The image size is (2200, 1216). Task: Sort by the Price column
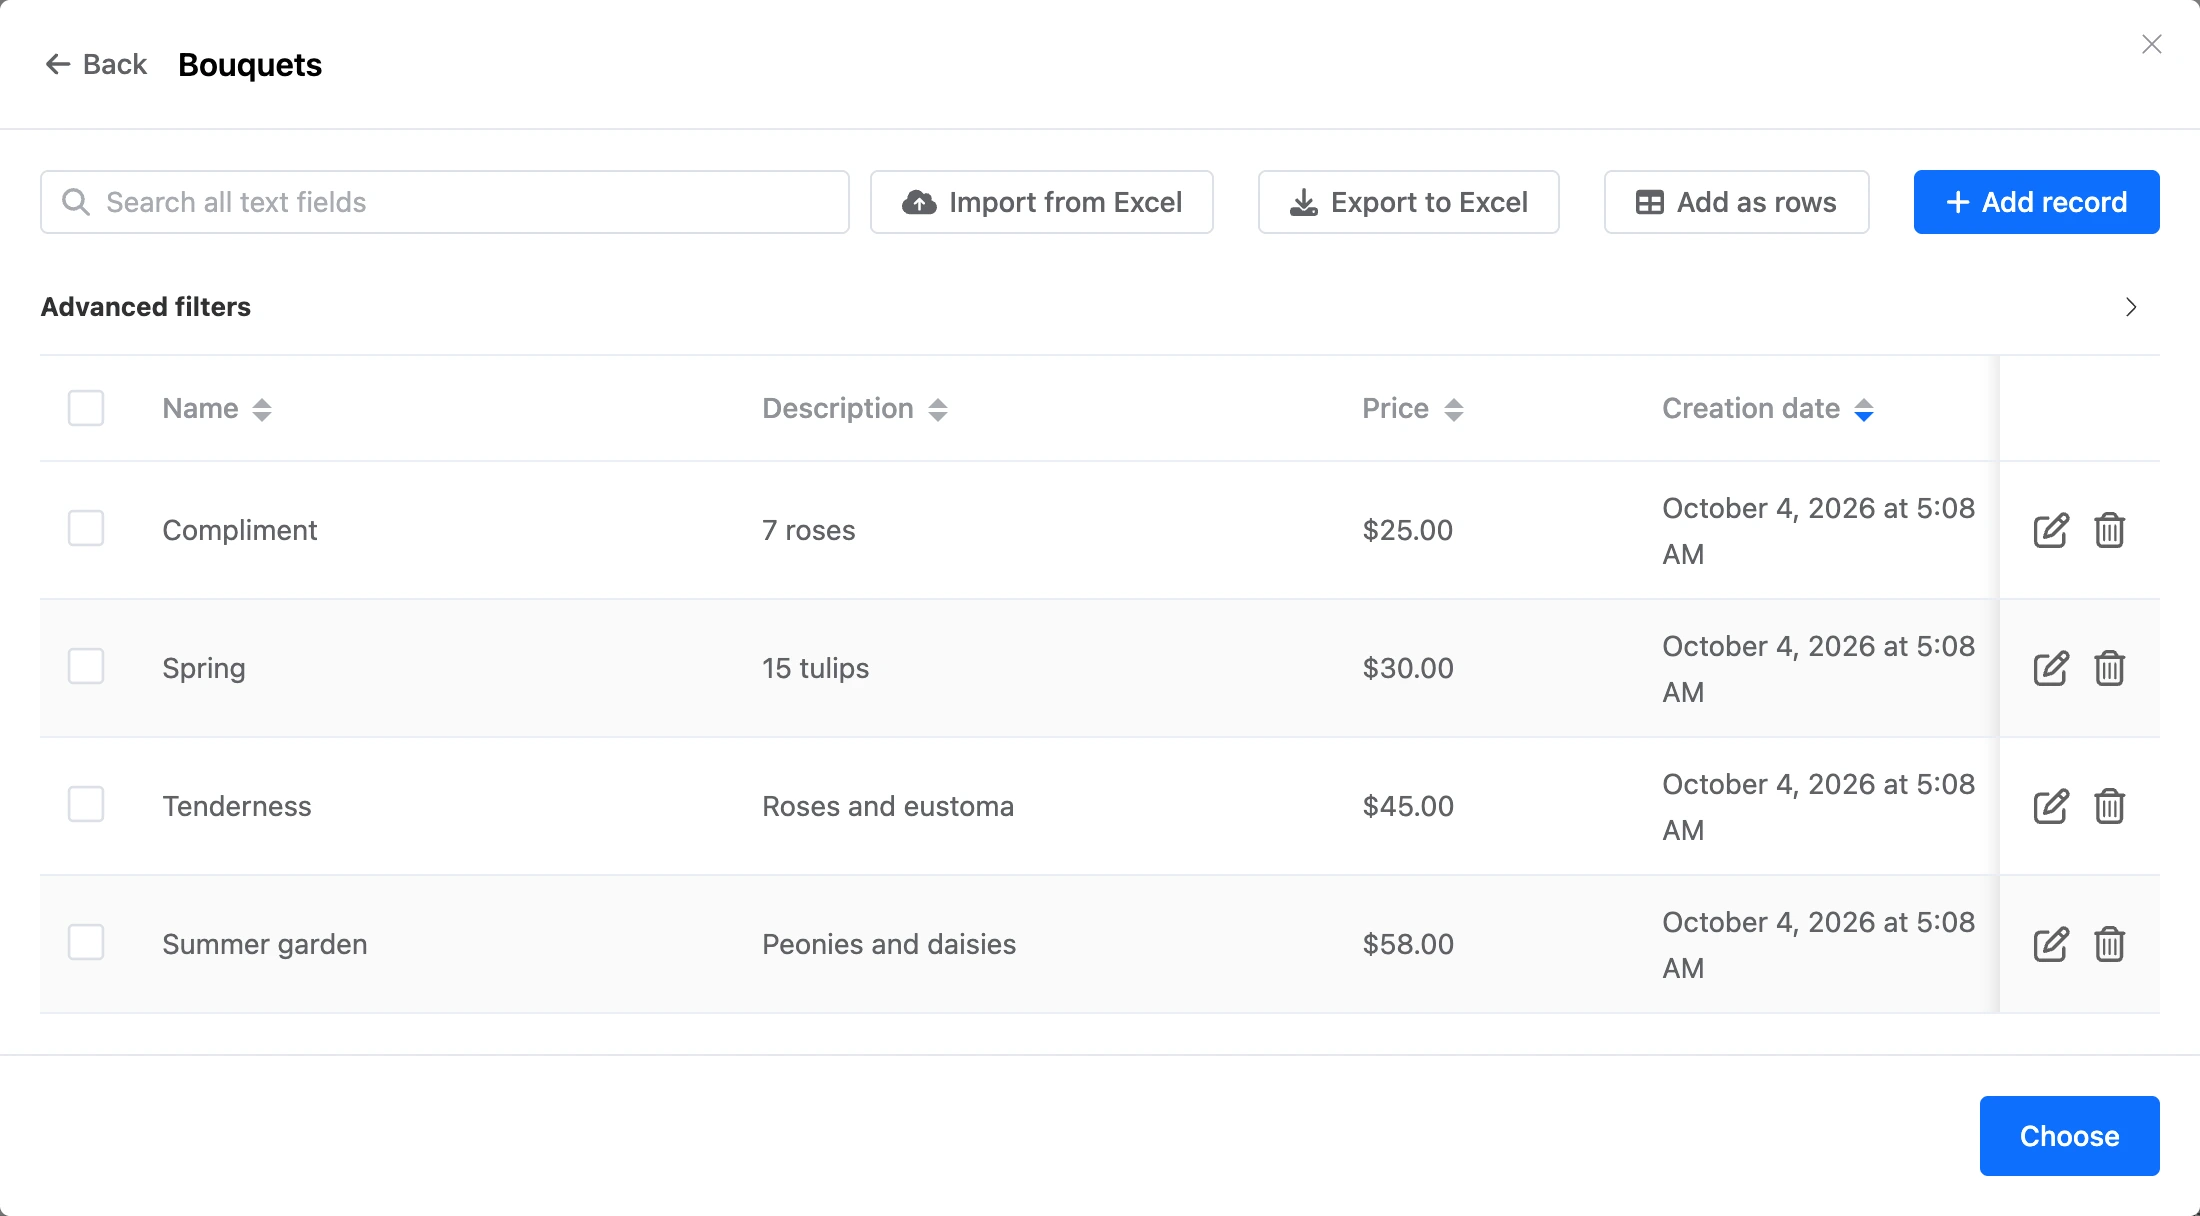(1413, 409)
